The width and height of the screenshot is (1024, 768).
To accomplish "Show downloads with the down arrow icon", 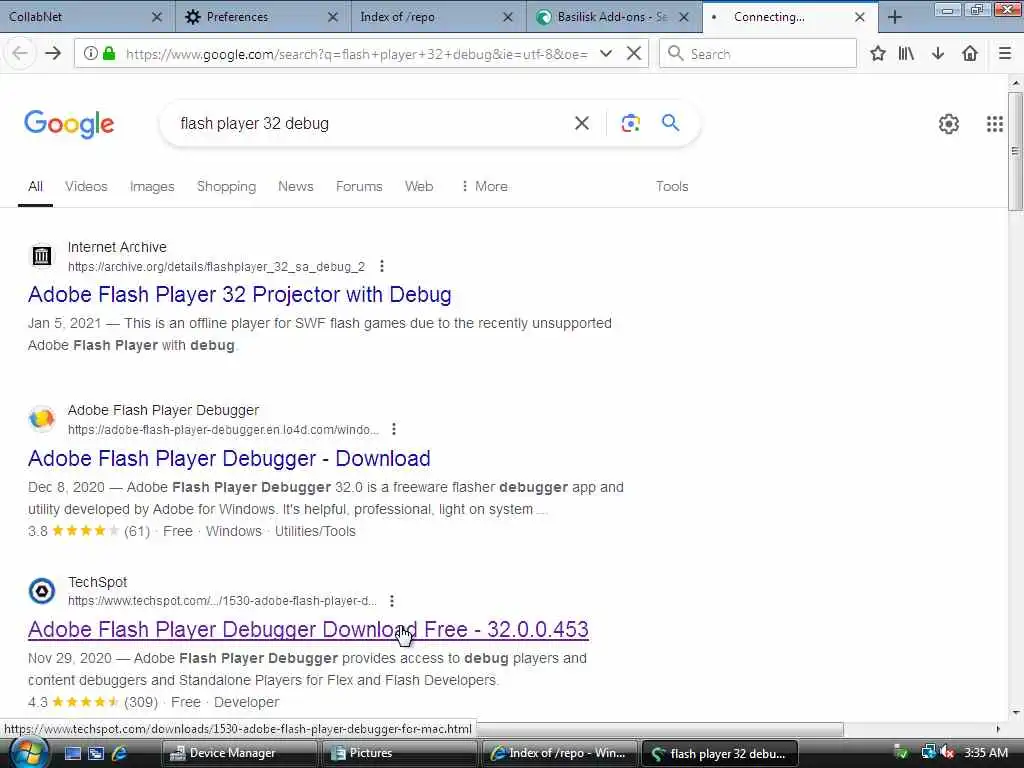I will (x=938, y=53).
